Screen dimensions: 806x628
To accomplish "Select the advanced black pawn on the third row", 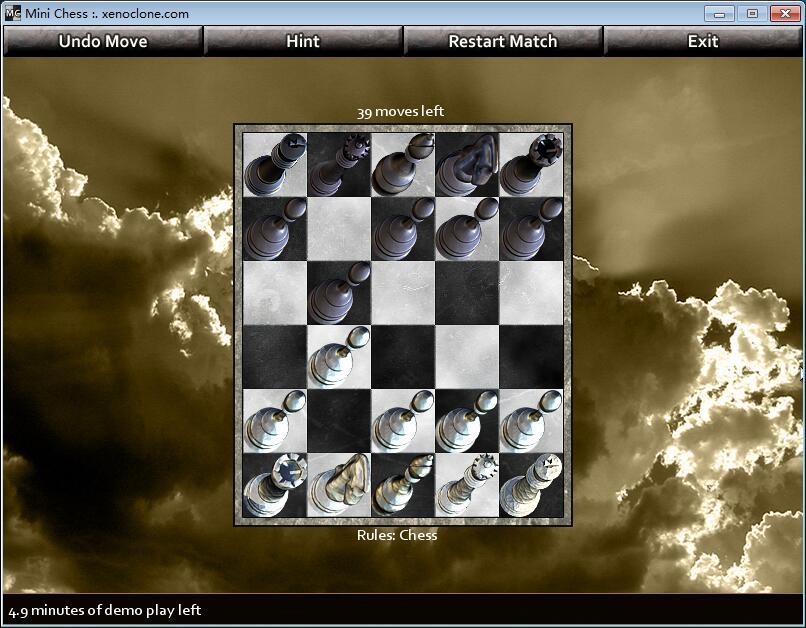I will coord(339,293).
